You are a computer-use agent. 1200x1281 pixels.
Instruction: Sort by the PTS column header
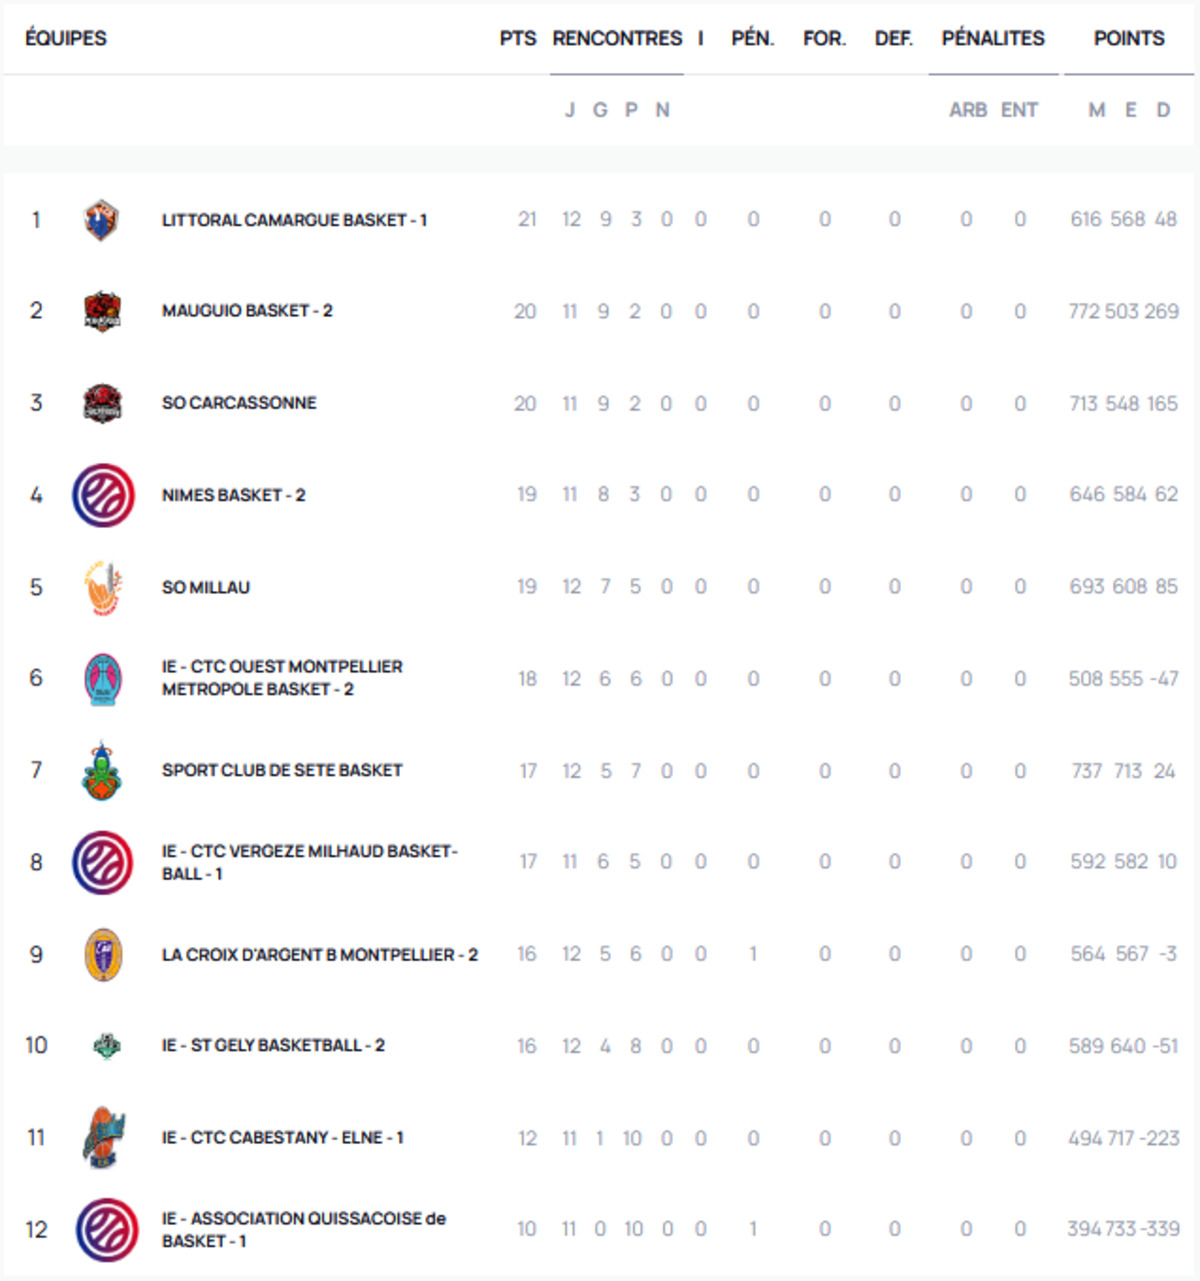(x=518, y=38)
